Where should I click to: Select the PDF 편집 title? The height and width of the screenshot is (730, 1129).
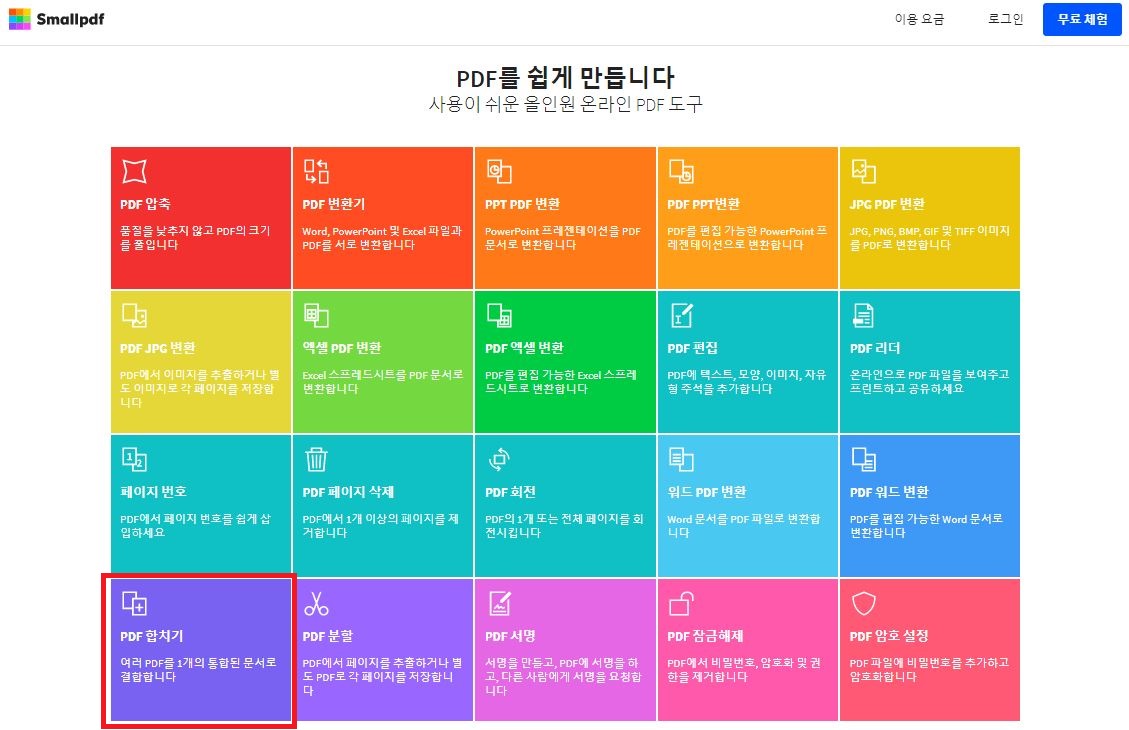(693, 348)
